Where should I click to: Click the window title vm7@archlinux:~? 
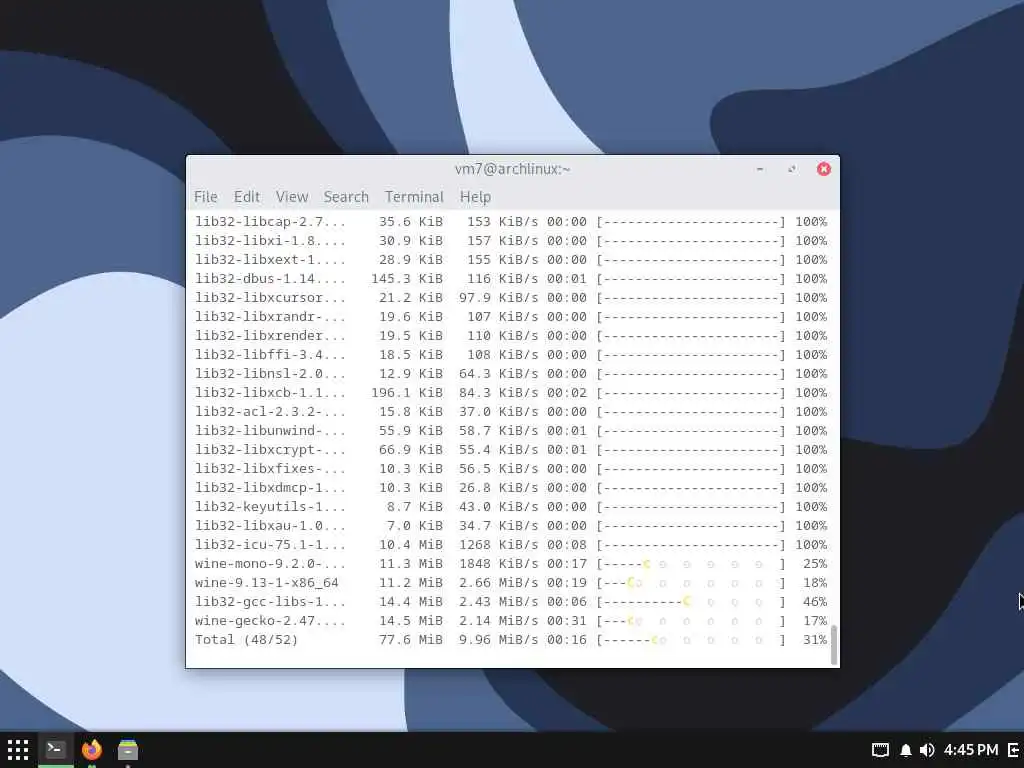coord(513,169)
